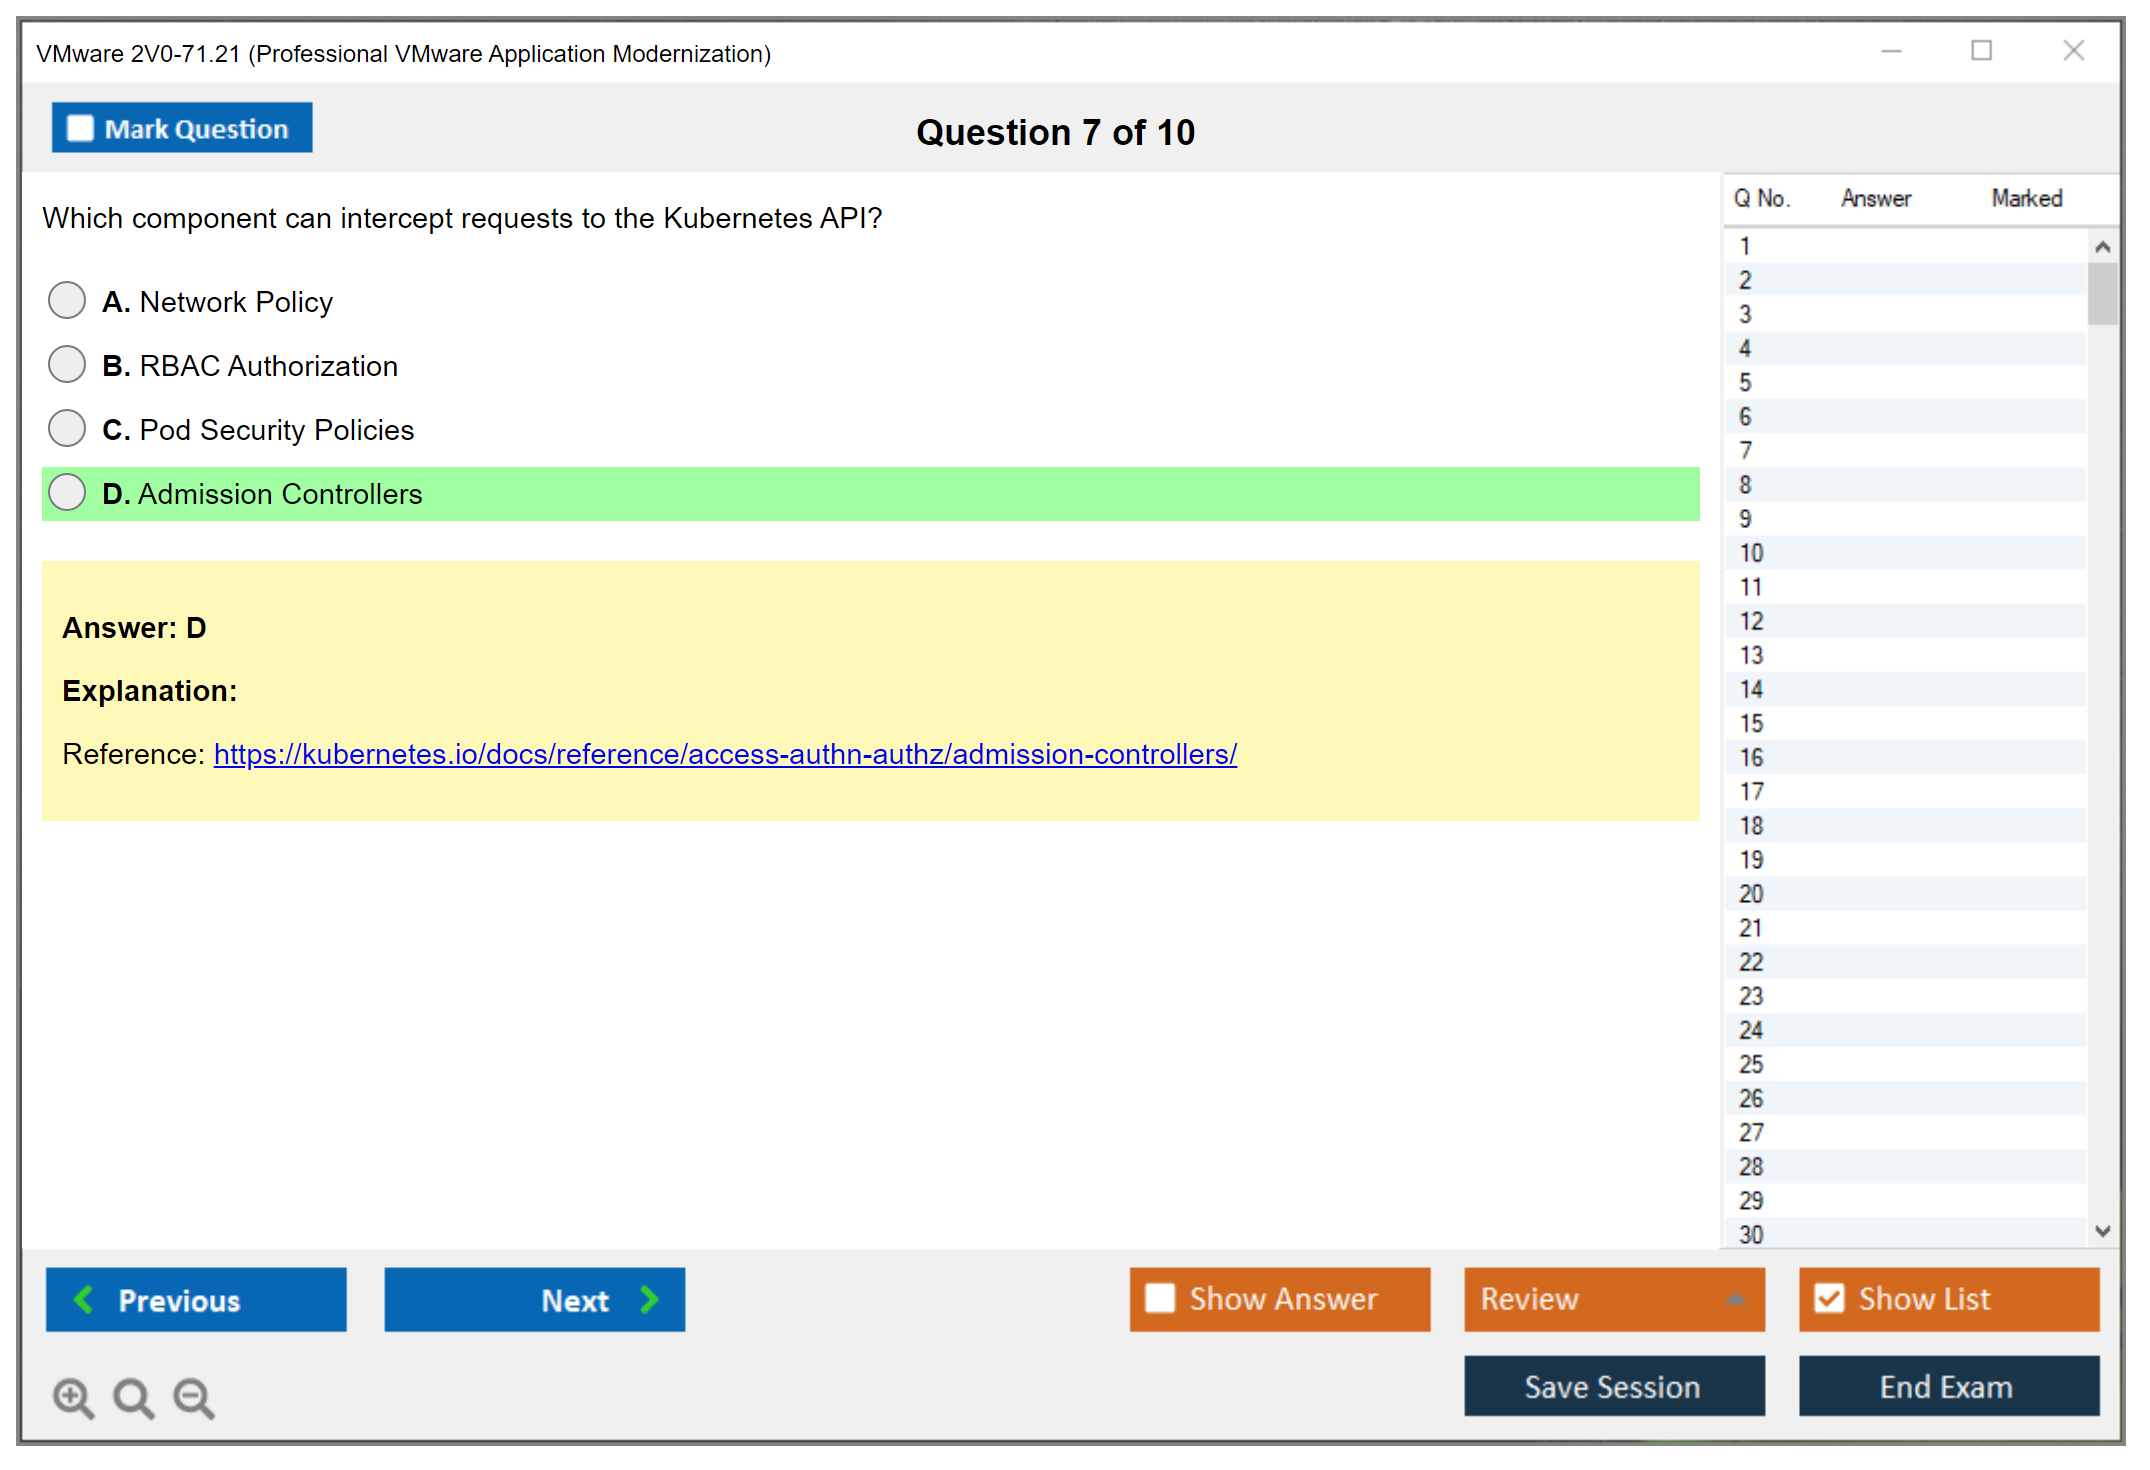Open the Review dropdown menu

(x=1735, y=1299)
